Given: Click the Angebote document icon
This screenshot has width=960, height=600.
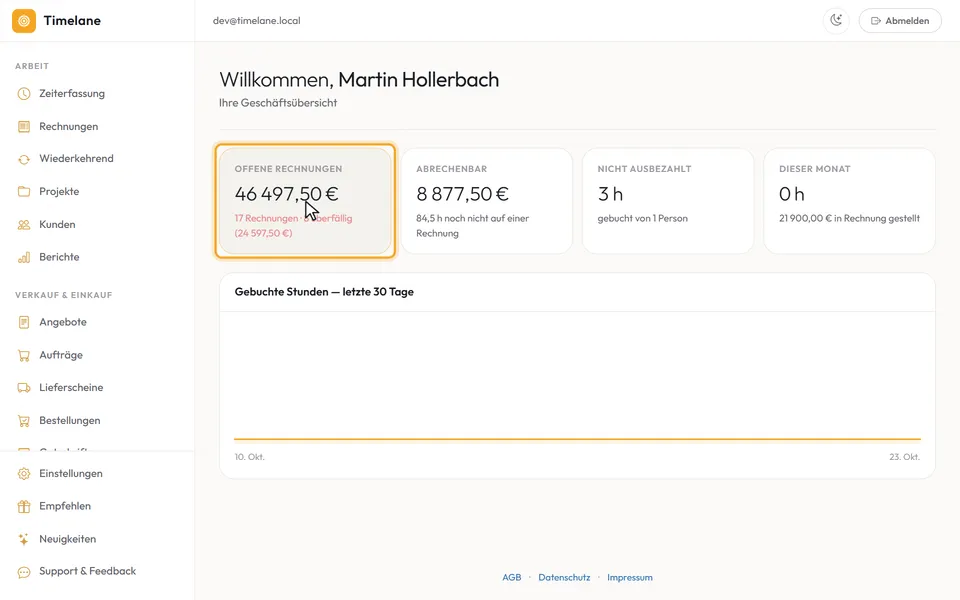Looking at the screenshot, I should tap(24, 322).
